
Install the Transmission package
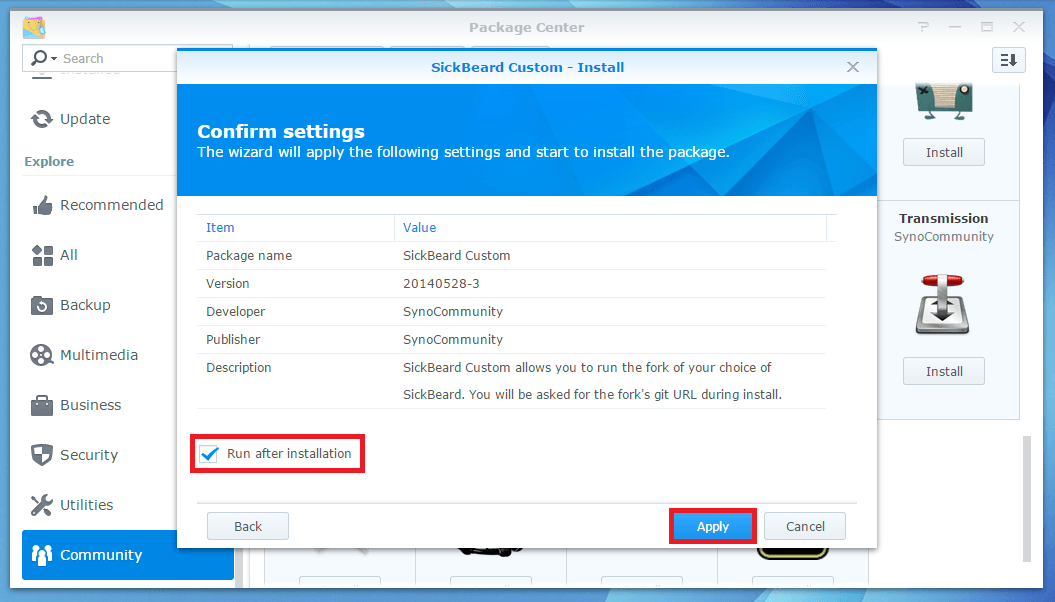pos(943,371)
